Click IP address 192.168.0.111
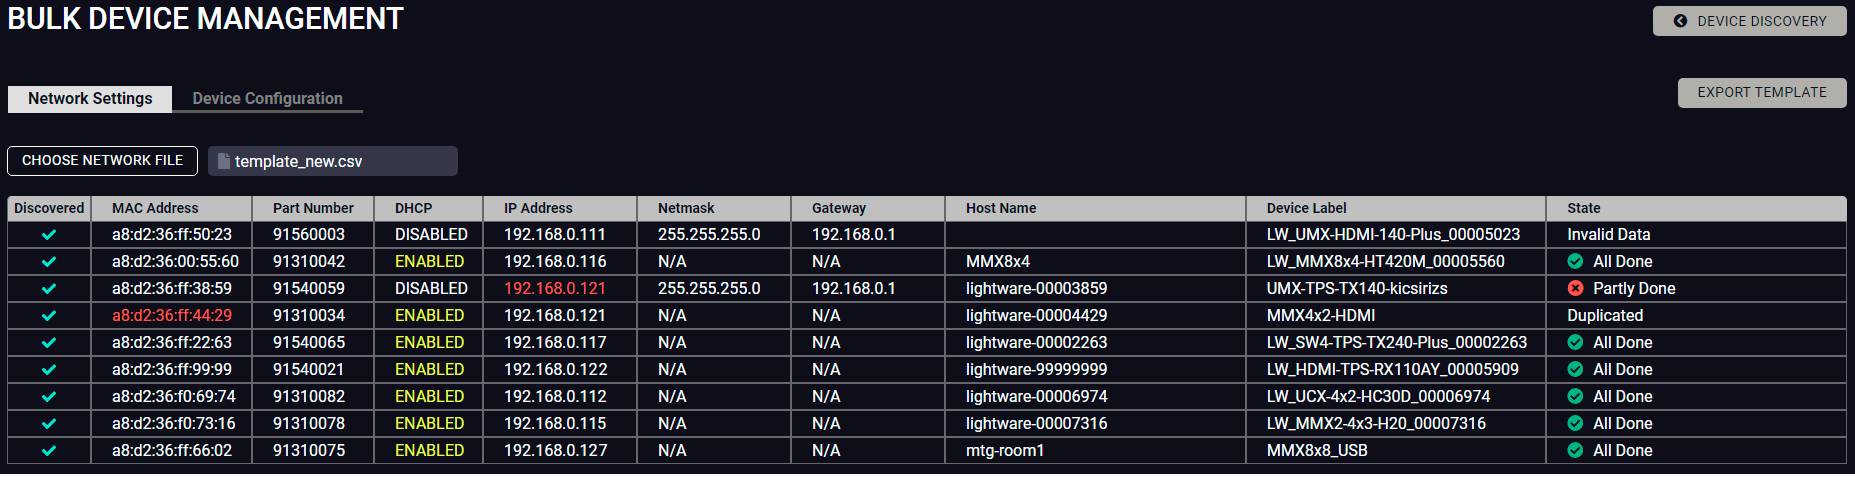The width and height of the screenshot is (1855, 477). tap(555, 234)
